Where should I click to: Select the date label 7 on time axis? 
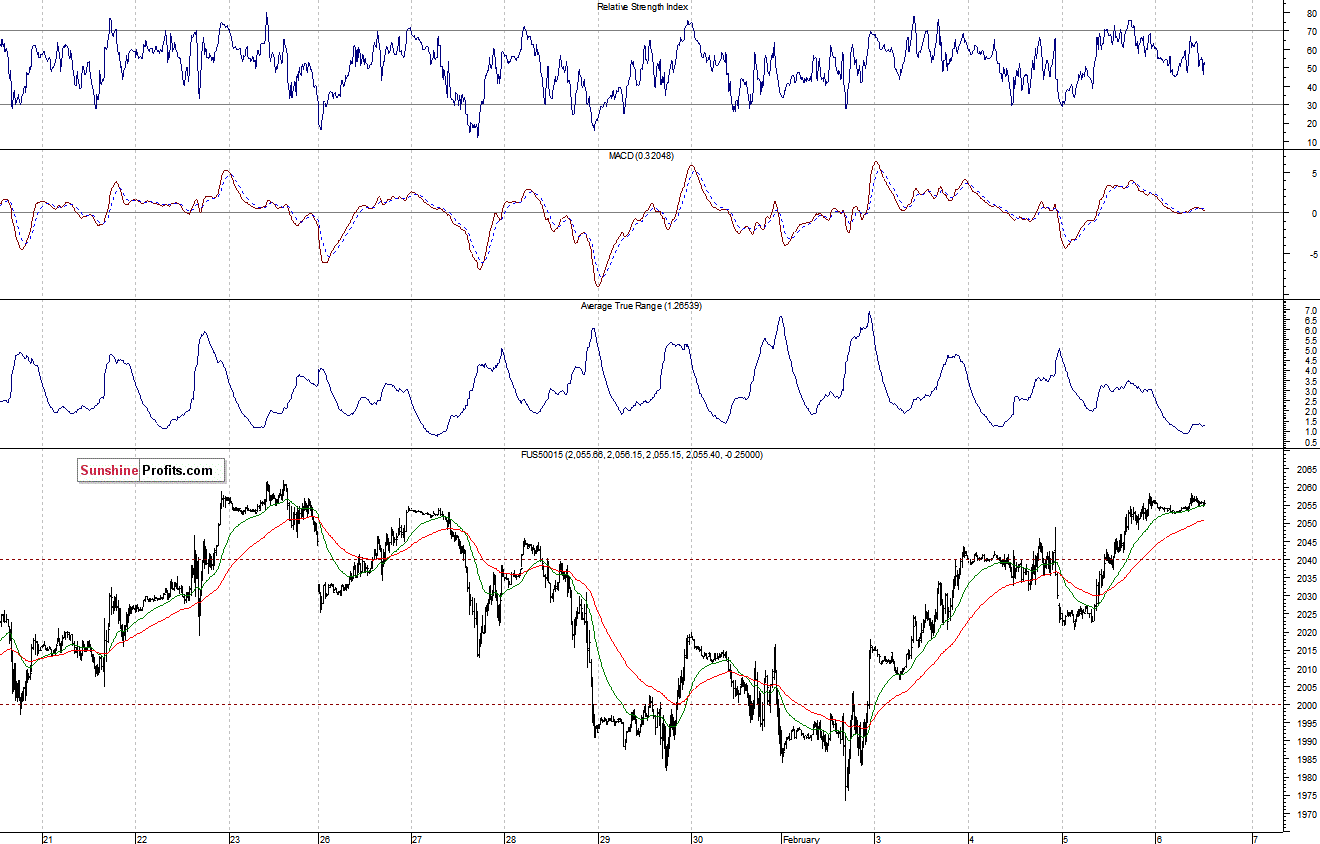[1254, 838]
